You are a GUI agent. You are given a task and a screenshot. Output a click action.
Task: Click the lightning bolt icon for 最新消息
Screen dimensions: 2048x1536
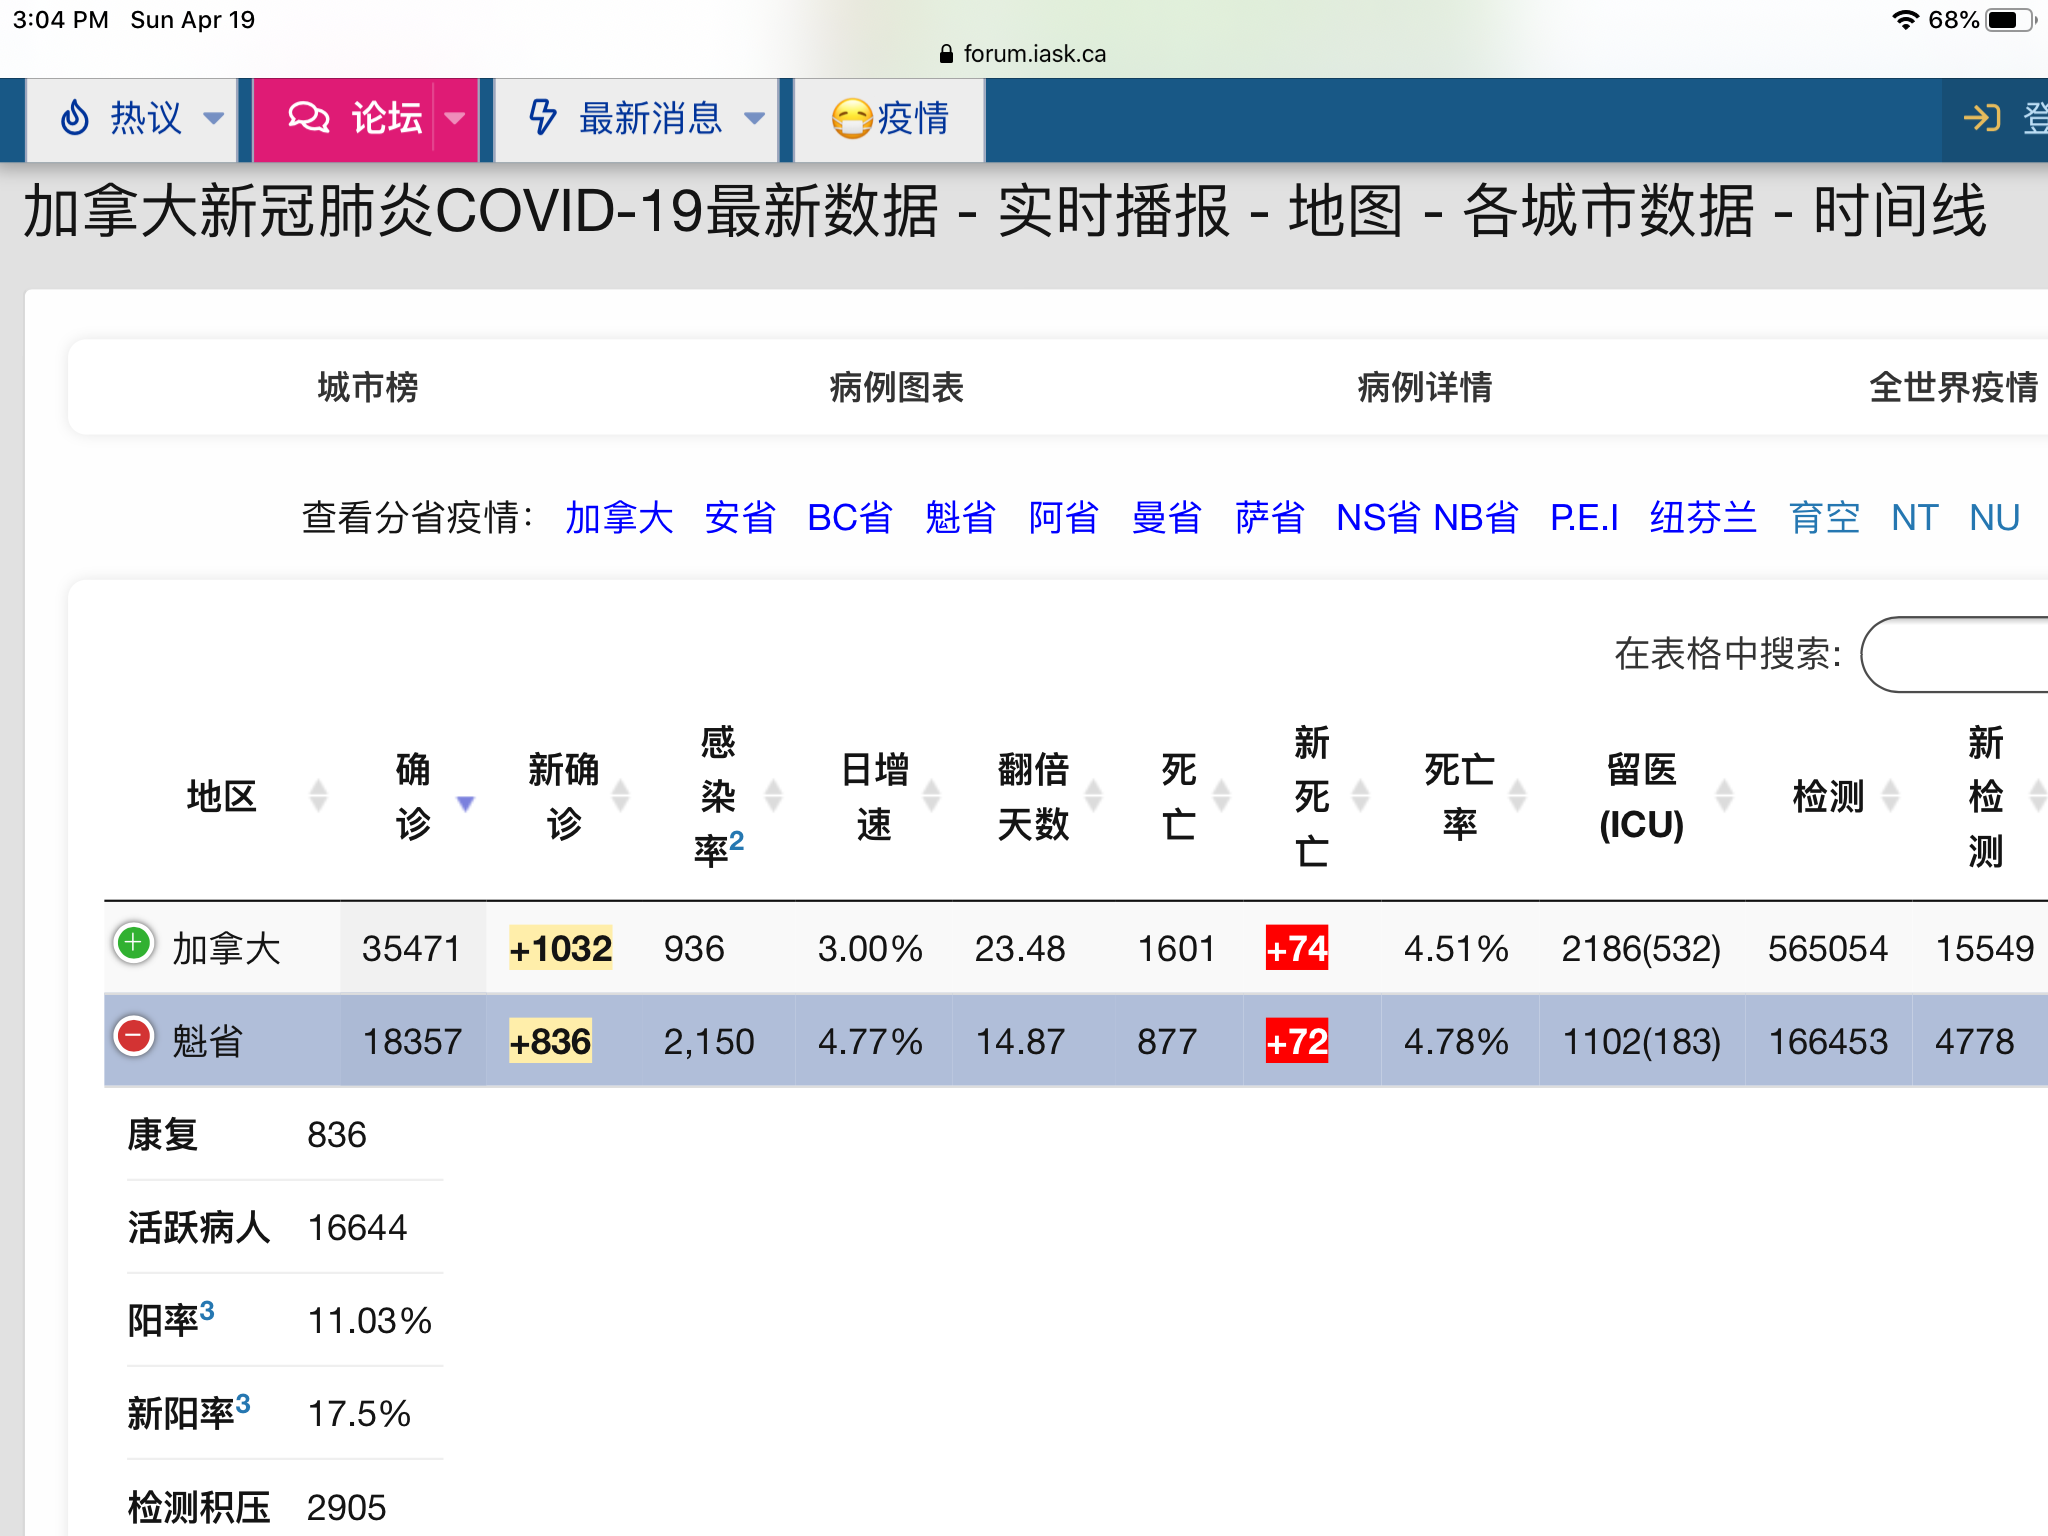[x=542, y=118]
